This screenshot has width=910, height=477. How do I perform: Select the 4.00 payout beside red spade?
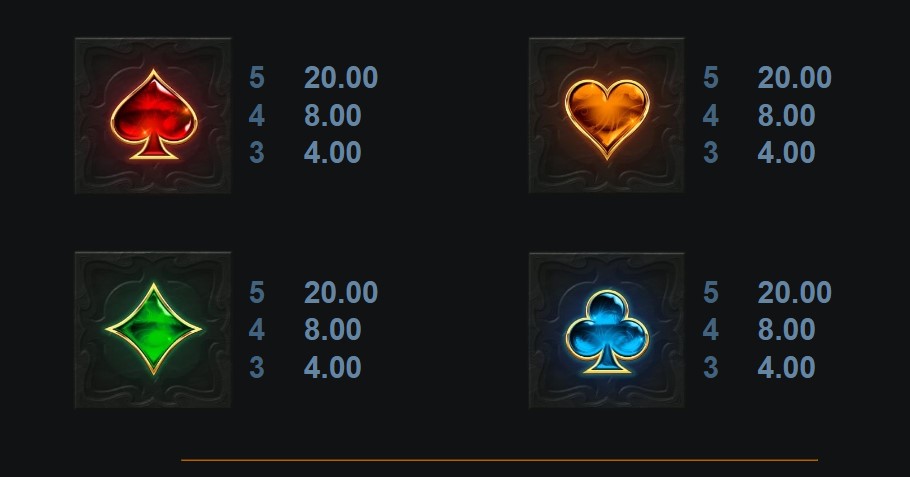pos(333,153)
